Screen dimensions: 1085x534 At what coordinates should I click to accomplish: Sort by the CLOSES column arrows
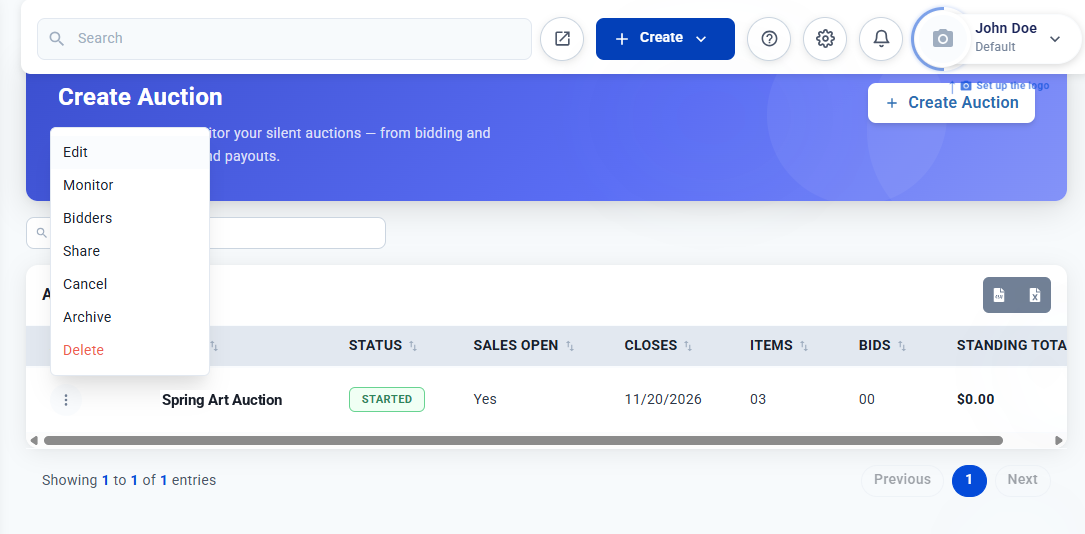click(688, 346)
